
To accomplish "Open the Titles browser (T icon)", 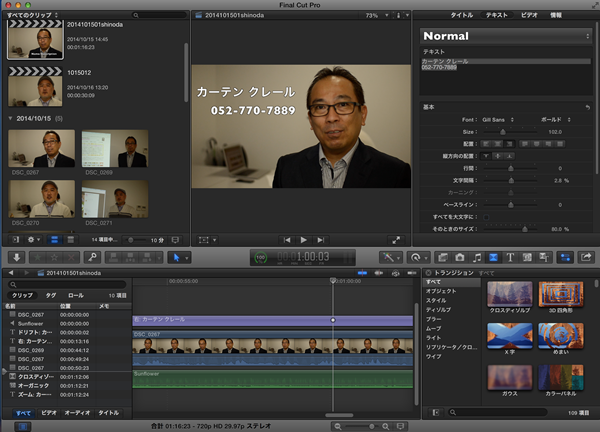I will point(510,257).
